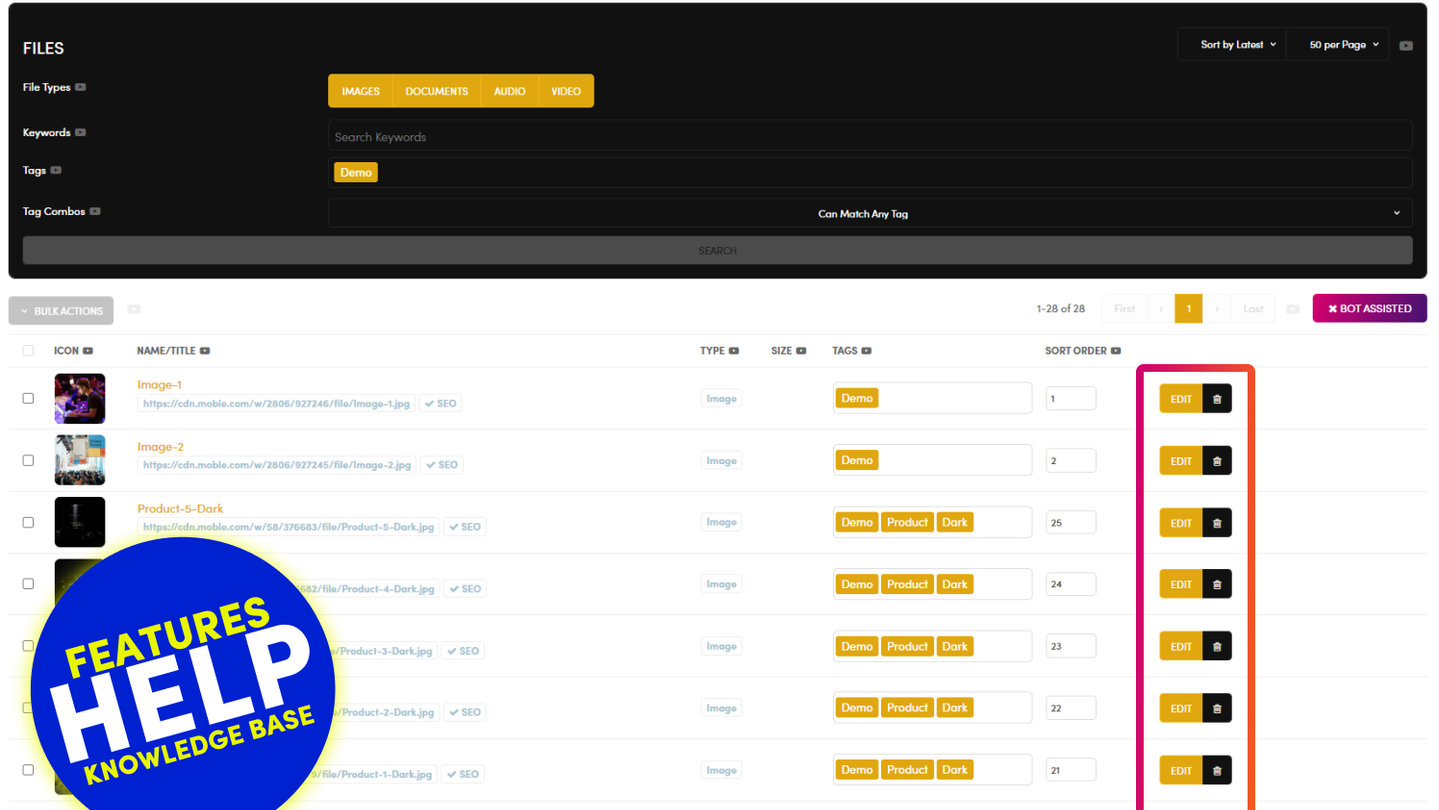The image size is (1439, 810).
Task: Select the Product-5-Dark row checkbox
Action: coord(28,522)
